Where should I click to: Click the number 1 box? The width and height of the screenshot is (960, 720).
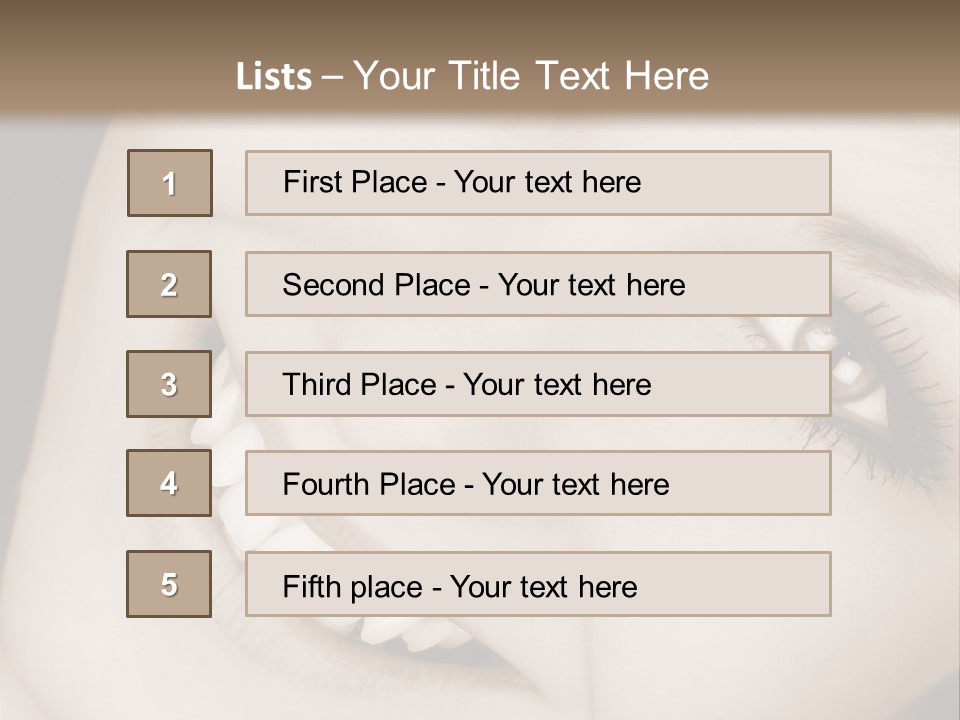[x=170, y=183]
